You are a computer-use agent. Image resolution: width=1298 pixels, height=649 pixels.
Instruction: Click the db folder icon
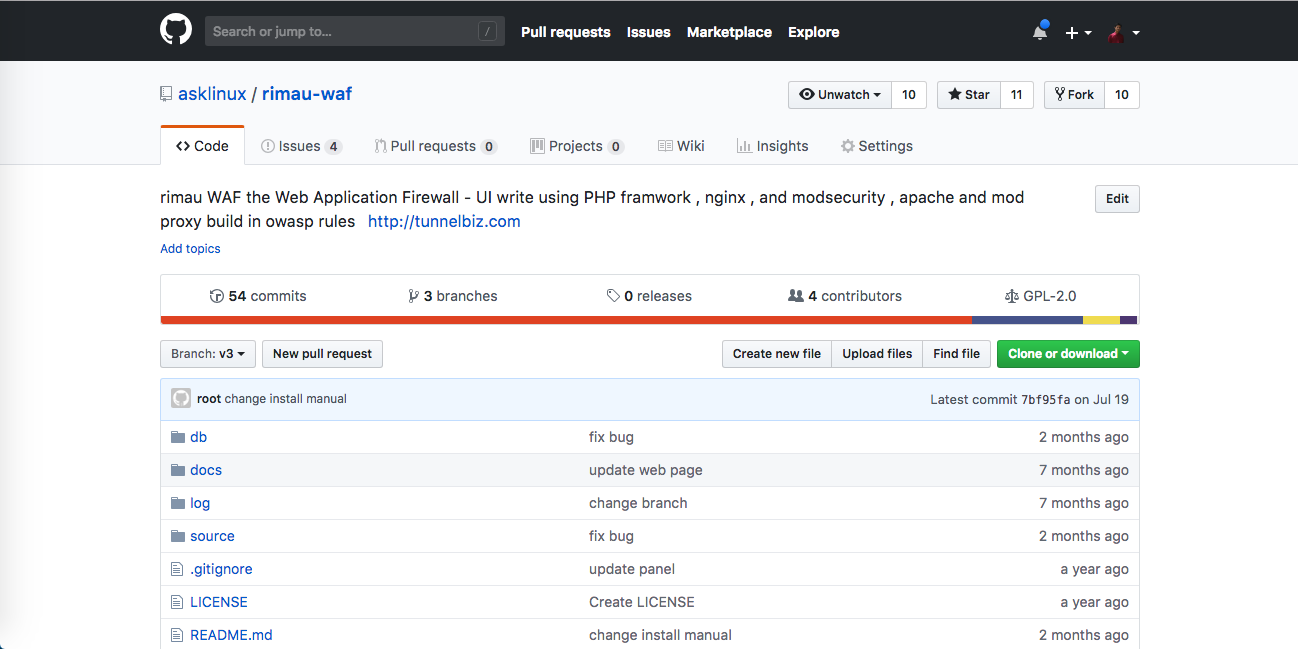pyautogui.click(x=178, y=437)
